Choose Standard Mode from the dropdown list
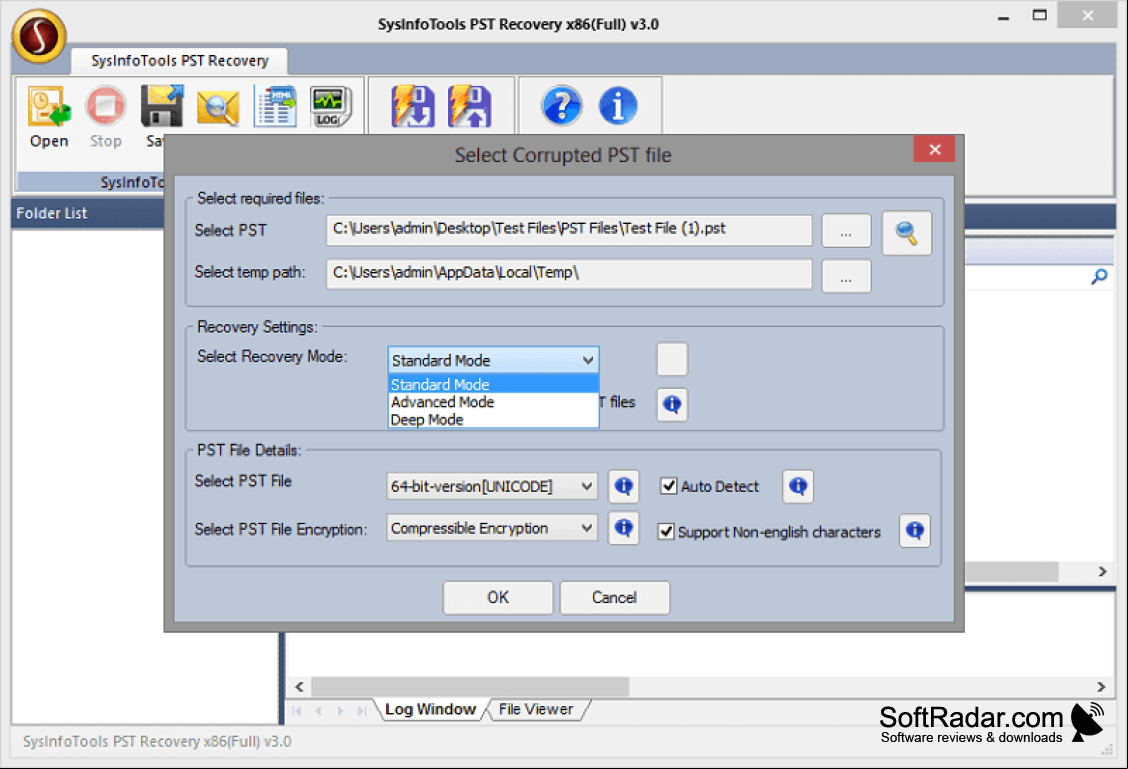 pyautogui.click(x=494, y=384)
